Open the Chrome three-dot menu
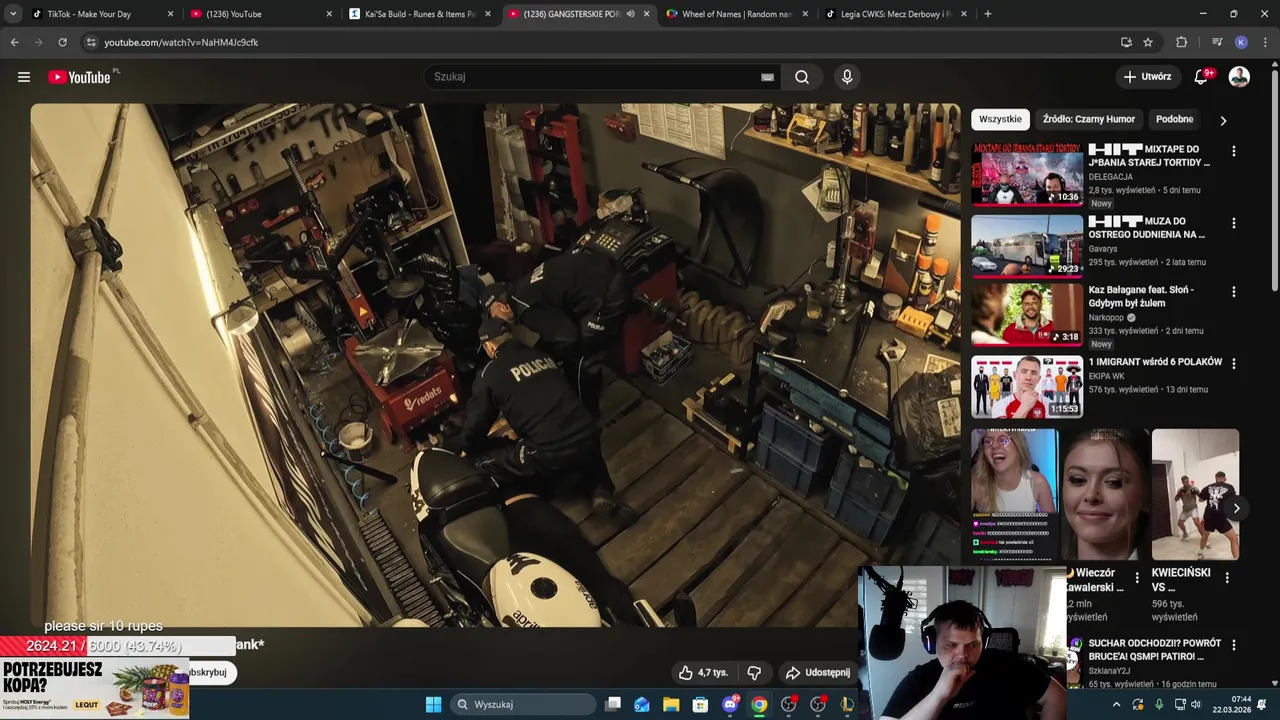This screenshot has width=1280, height=720. [1266, 42]
